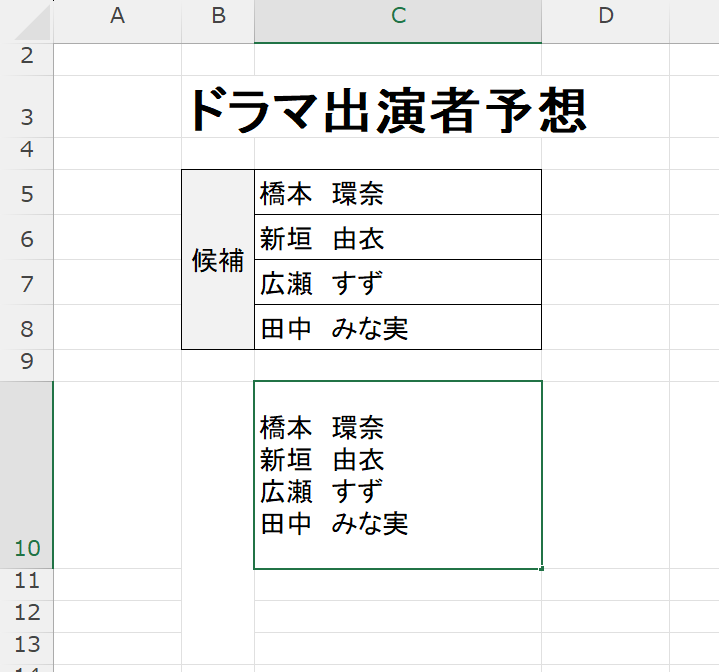The height and width of the screenshot is (672, 719).
Task: Click the fill handle of cell C10
Action: [x=542, y=569]
